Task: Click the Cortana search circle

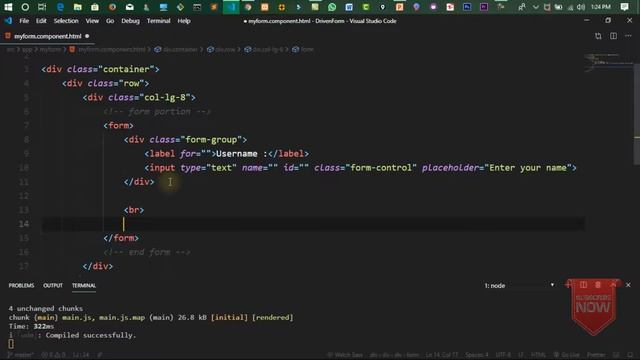Action: 25,7
